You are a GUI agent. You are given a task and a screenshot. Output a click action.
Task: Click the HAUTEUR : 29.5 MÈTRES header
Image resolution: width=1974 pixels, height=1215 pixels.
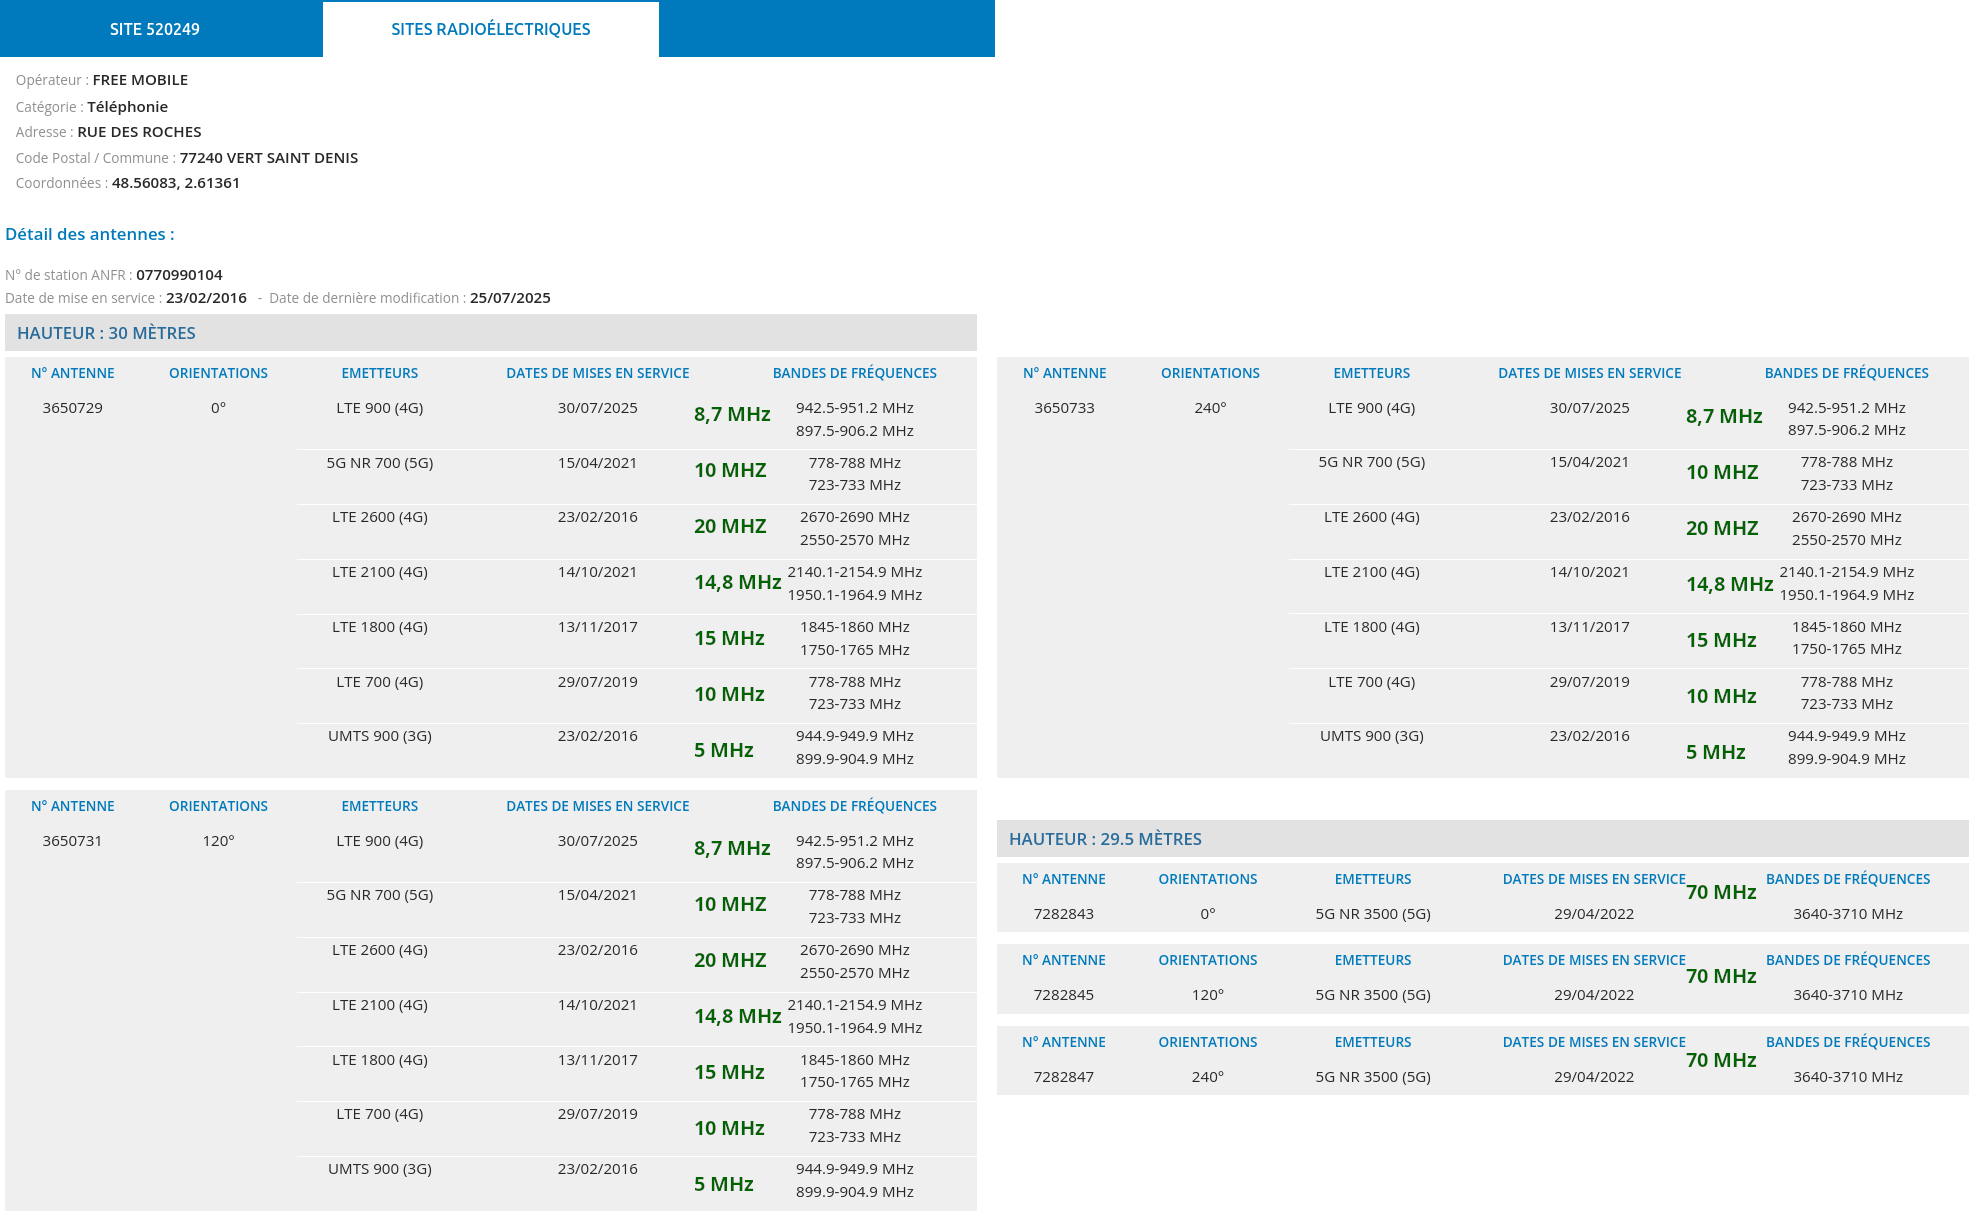[1105, 839]
